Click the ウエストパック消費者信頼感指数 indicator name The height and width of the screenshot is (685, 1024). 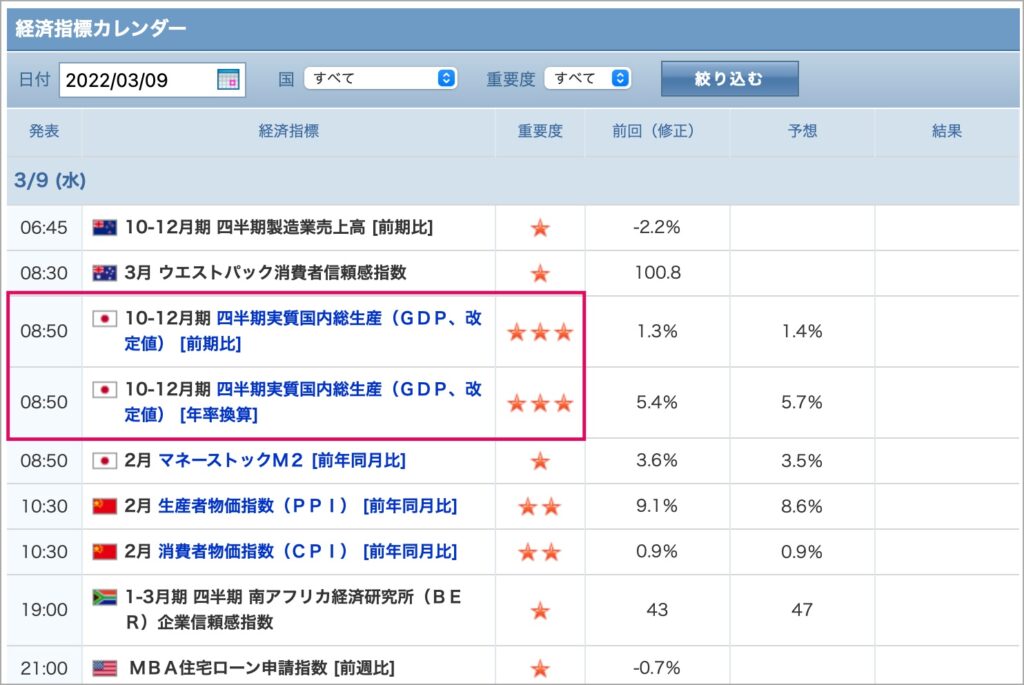[266, 272]
